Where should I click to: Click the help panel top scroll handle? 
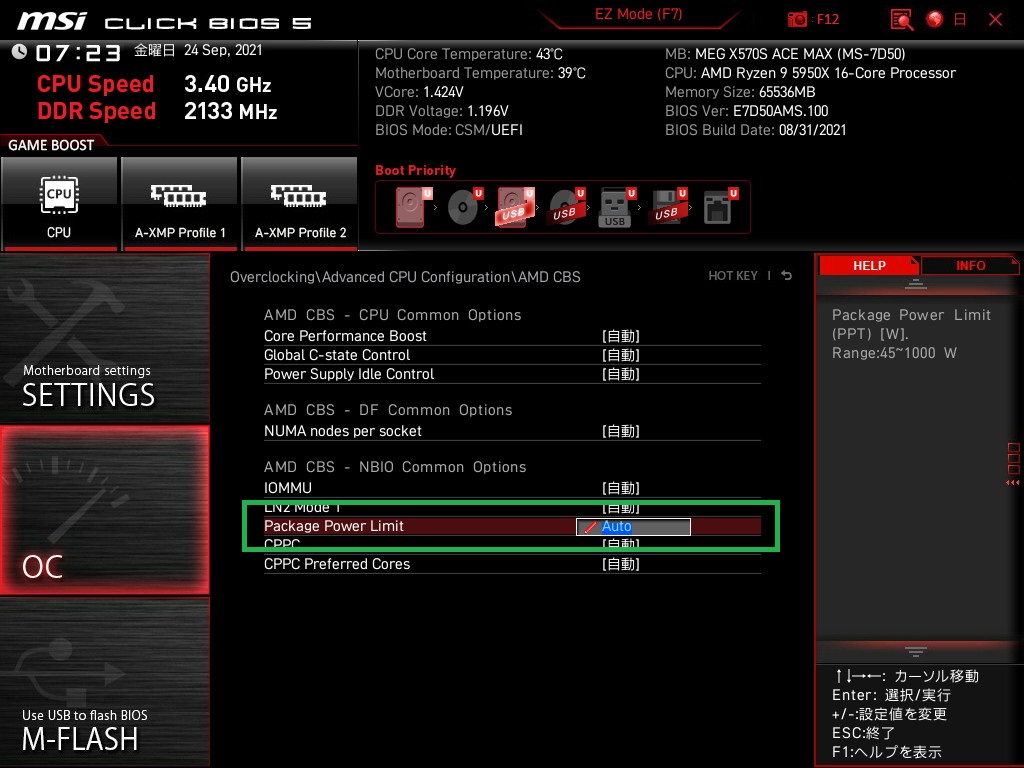[x=916, y=284]
